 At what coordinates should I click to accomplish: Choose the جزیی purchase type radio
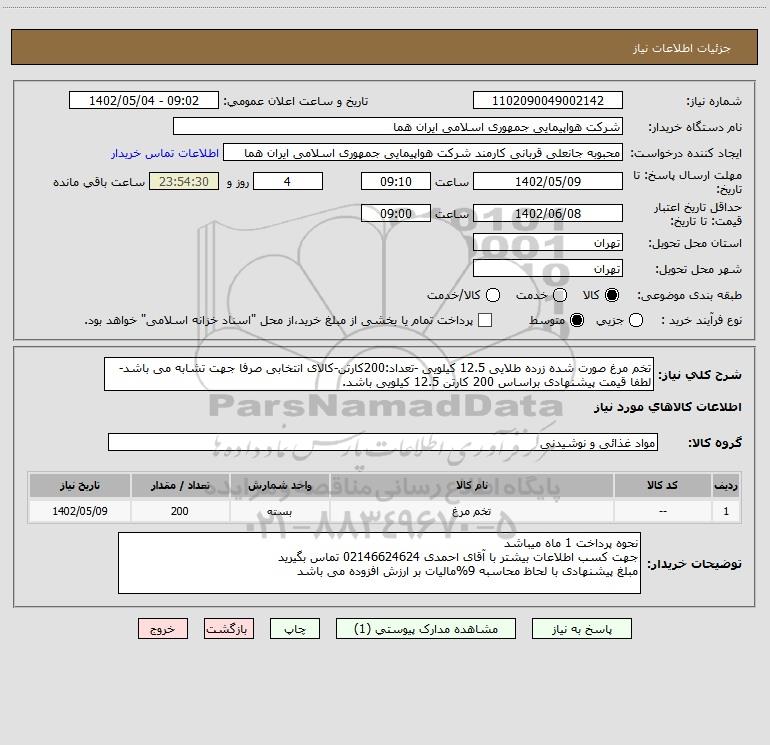point(635,321)
